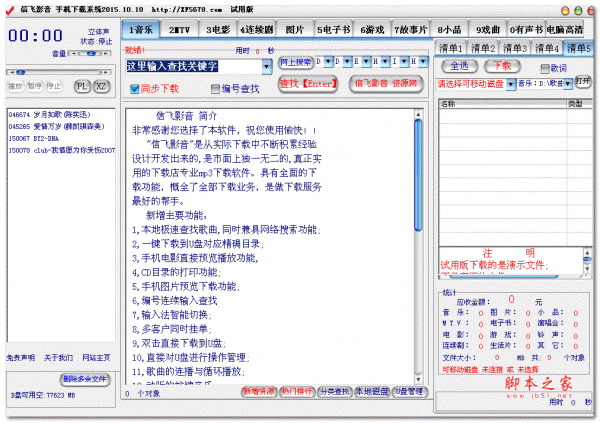Open the 音乐: D:\歌曲 path dropdown
600x423 pixels.
[x=568, y=83]
